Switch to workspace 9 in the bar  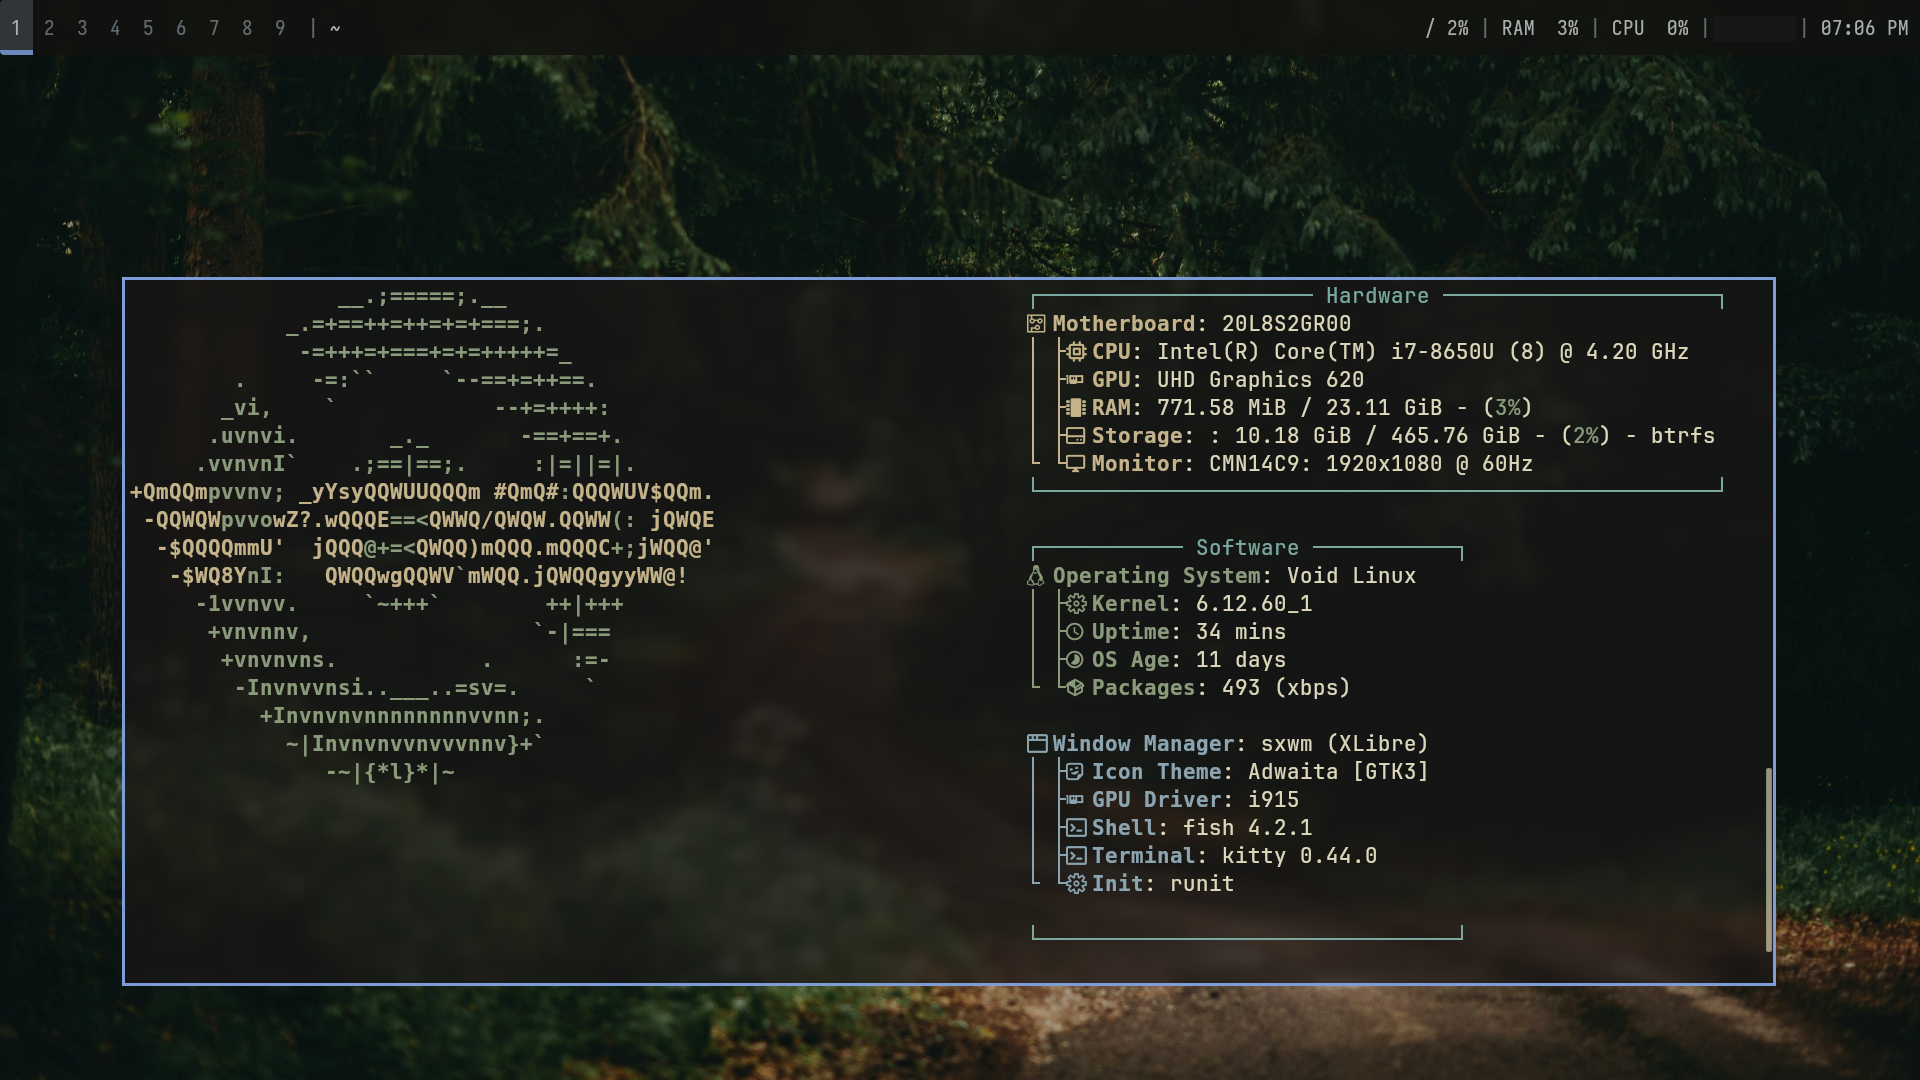coord(280,28)
